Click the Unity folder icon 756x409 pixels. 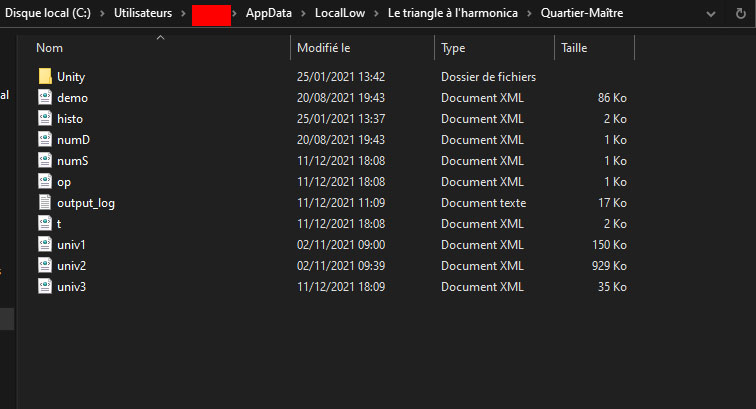45,77
